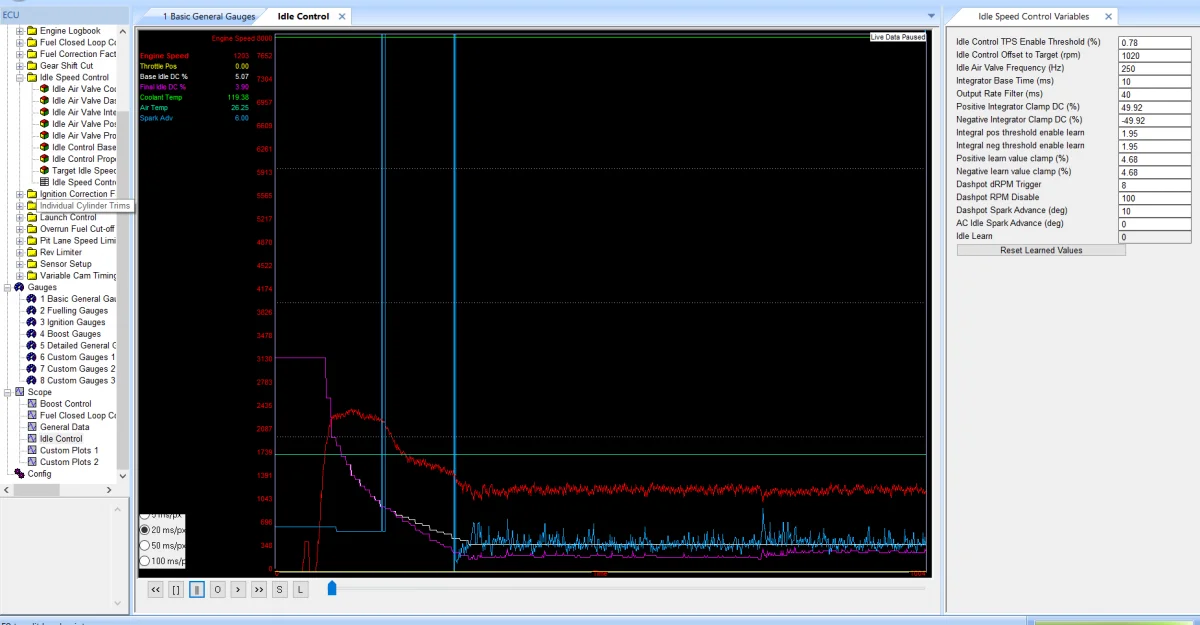Viewport: 1200px width, 625px height.
Task: Click the [ ] stop button
Action: point(176,590)
